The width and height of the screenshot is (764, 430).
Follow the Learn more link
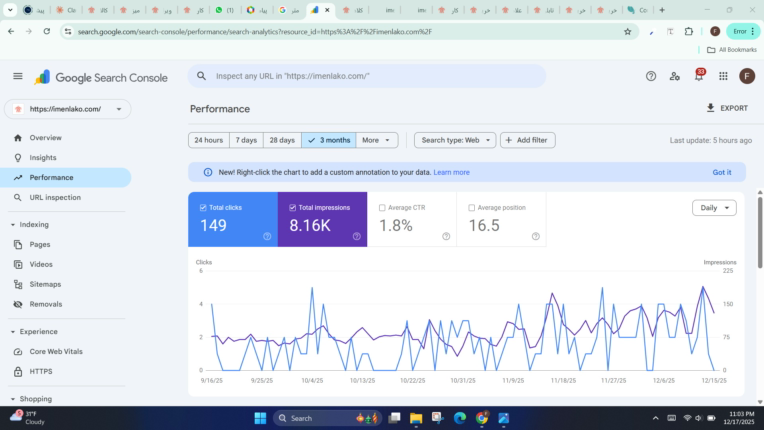point(451,172)
